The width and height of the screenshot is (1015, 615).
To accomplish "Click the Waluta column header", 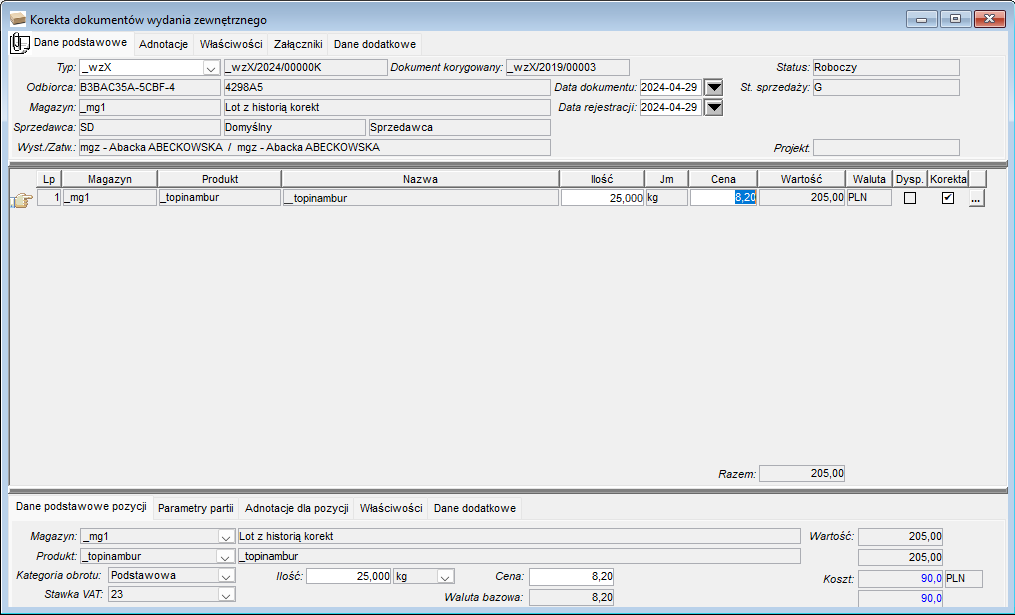I will (869, 179).
